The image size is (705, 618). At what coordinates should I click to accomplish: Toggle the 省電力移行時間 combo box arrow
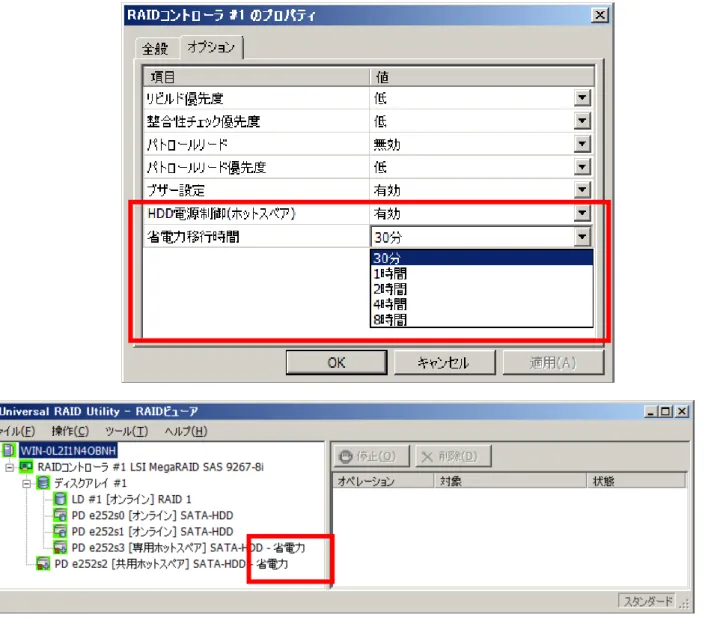(582, 236)
